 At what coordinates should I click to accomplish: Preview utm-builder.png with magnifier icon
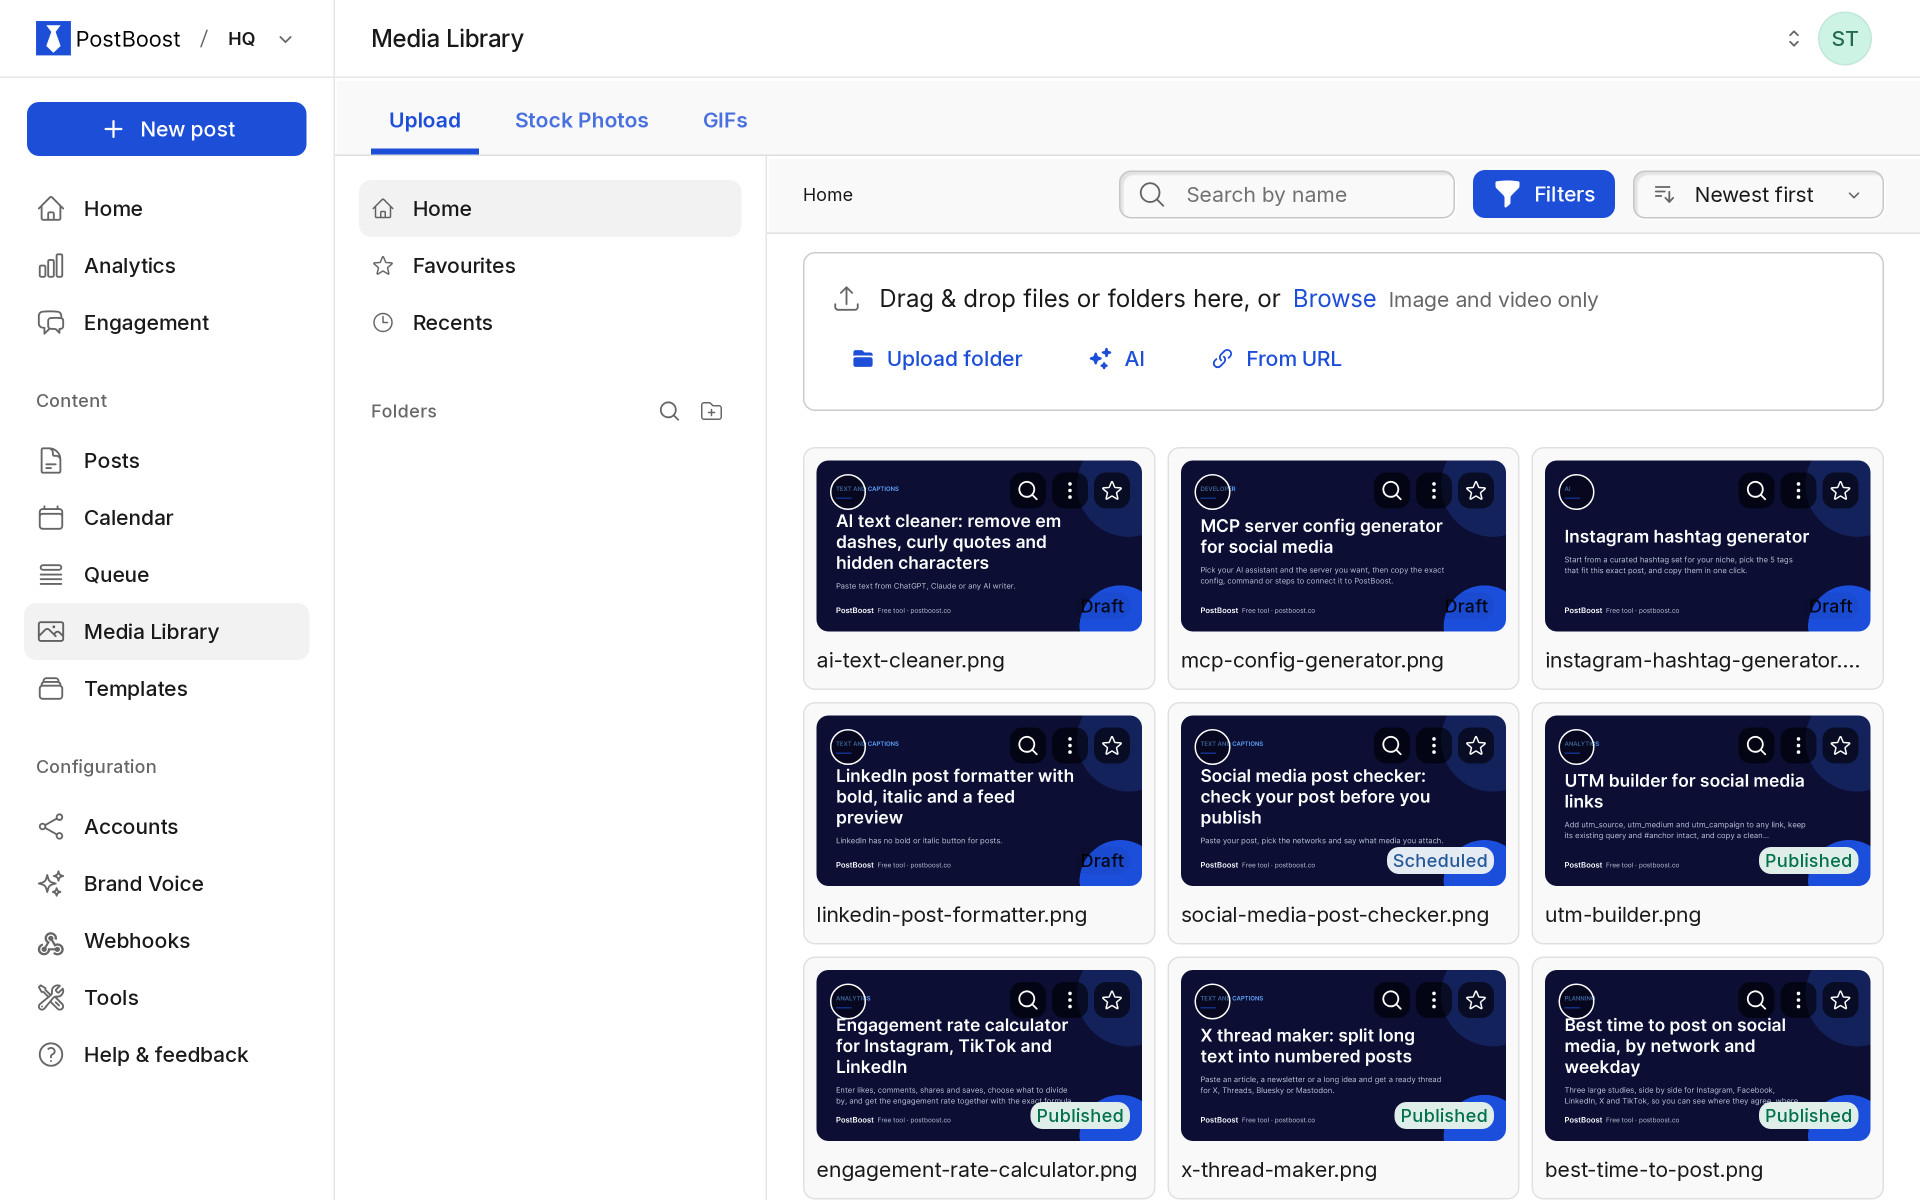click(1755, 745)
